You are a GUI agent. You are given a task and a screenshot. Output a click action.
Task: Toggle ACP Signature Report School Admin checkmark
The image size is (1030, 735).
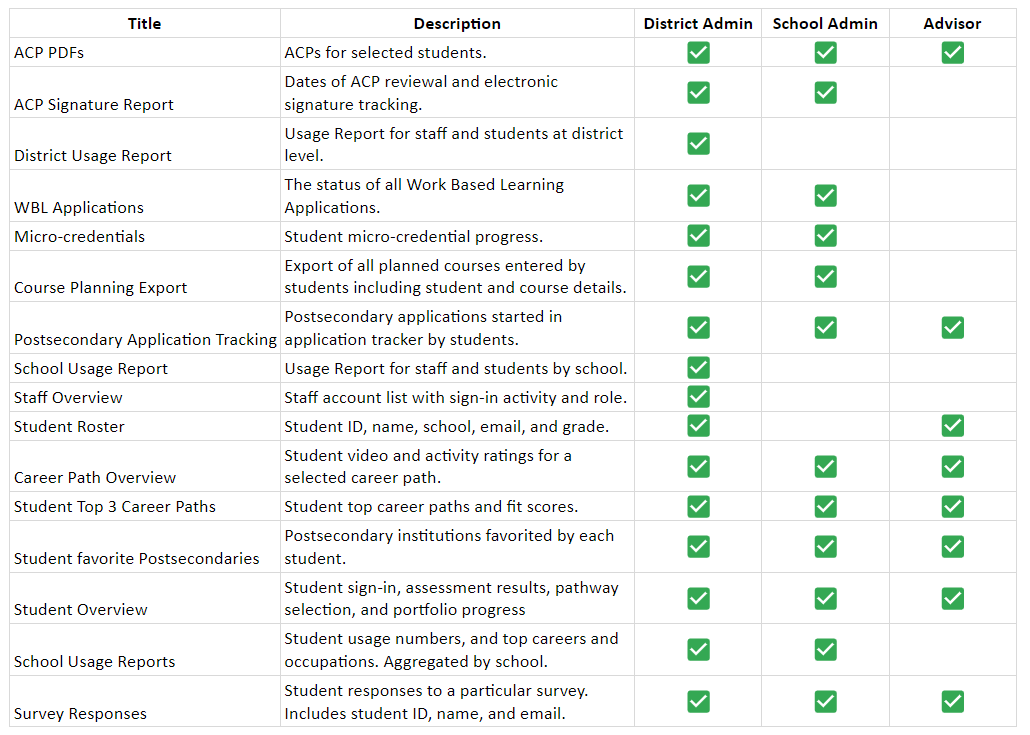(x=825, y=93)
